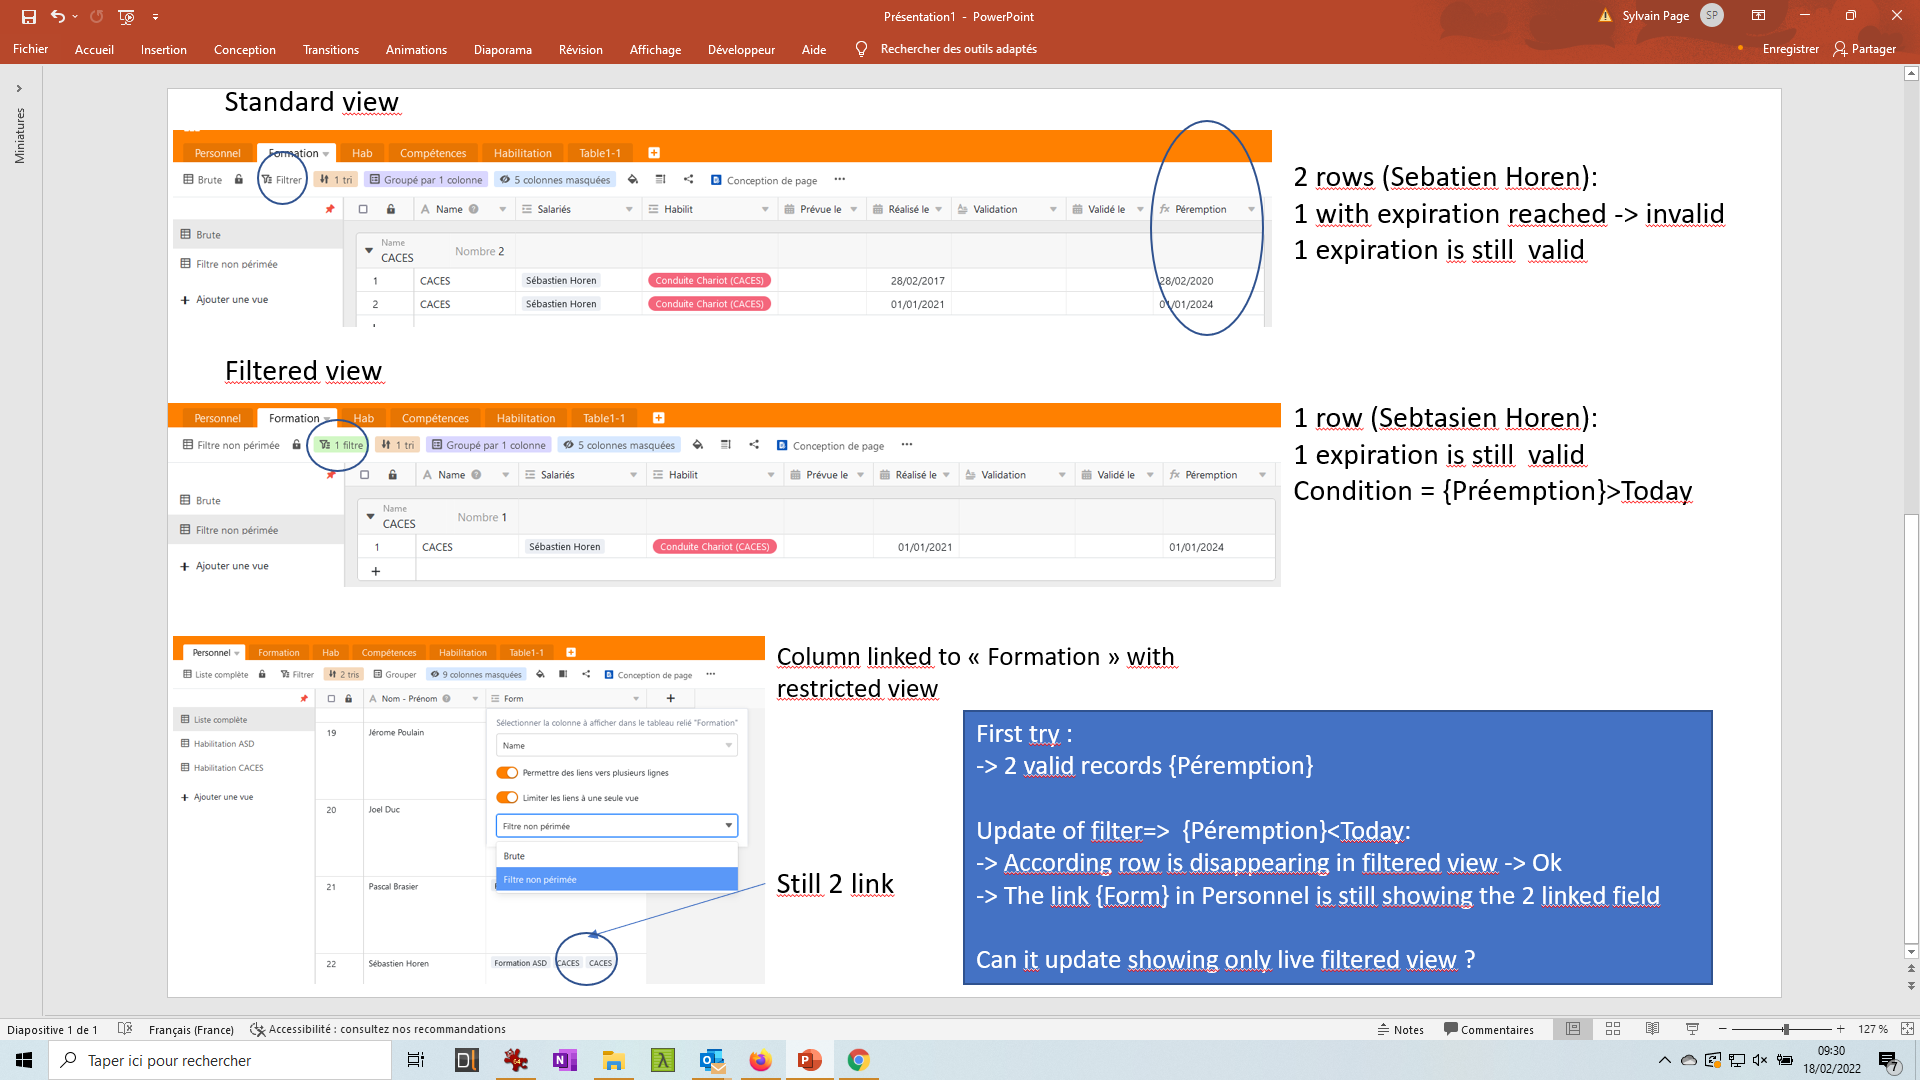Screen dimensions: 1920x1080
Task: Select the 'Standard view' title text
Action: (x=311, y=102)
